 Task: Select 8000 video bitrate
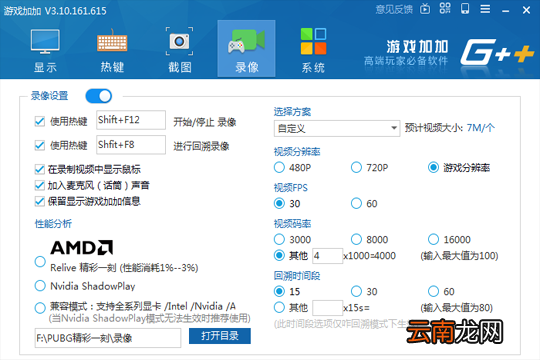click(x=356, y=239)
